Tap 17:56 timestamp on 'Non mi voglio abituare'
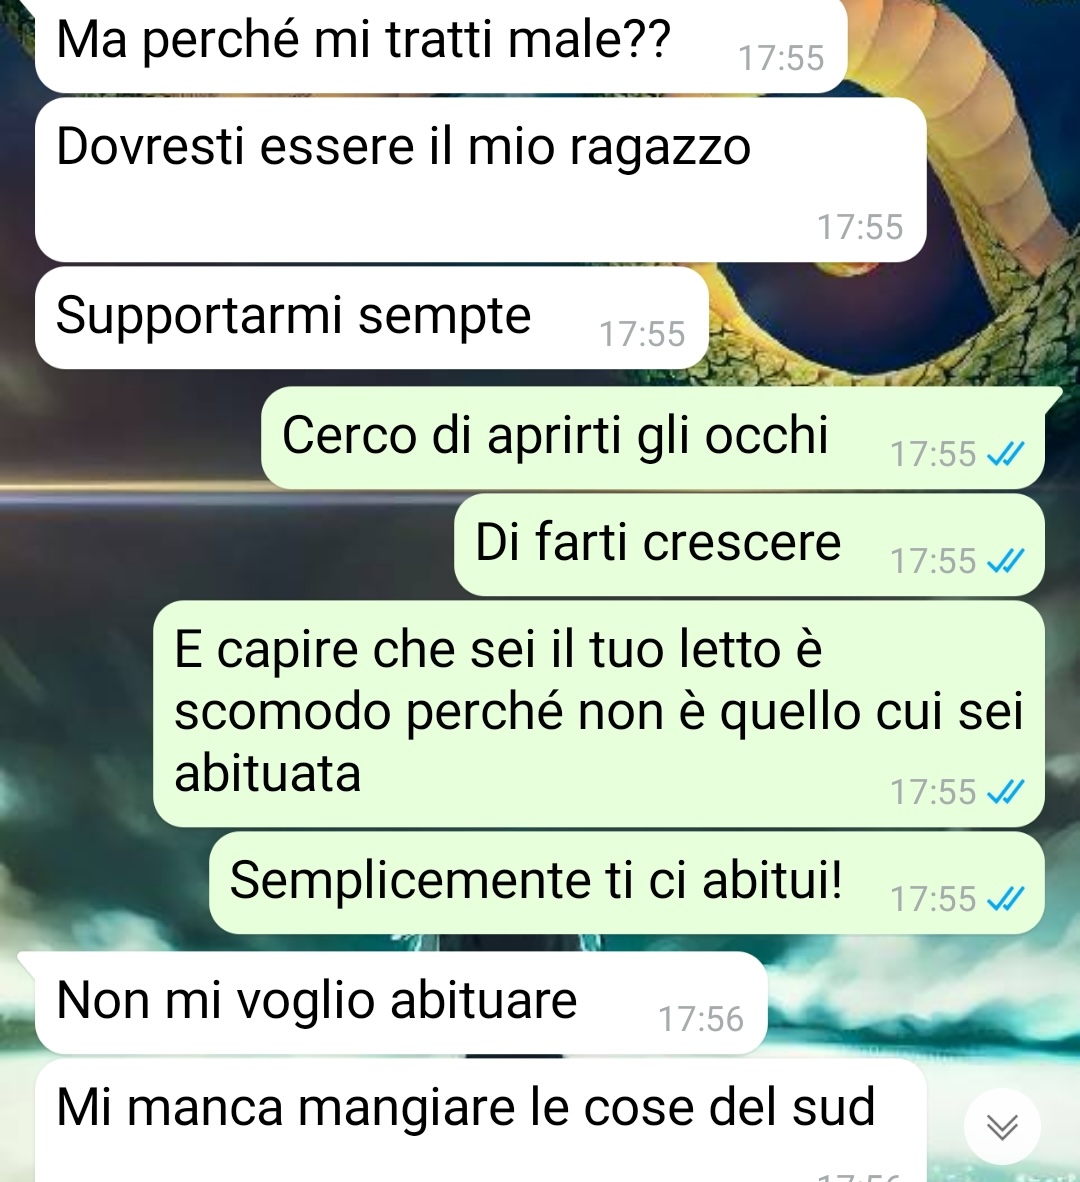The image size is (1080, 1182). pos(701,1019)
